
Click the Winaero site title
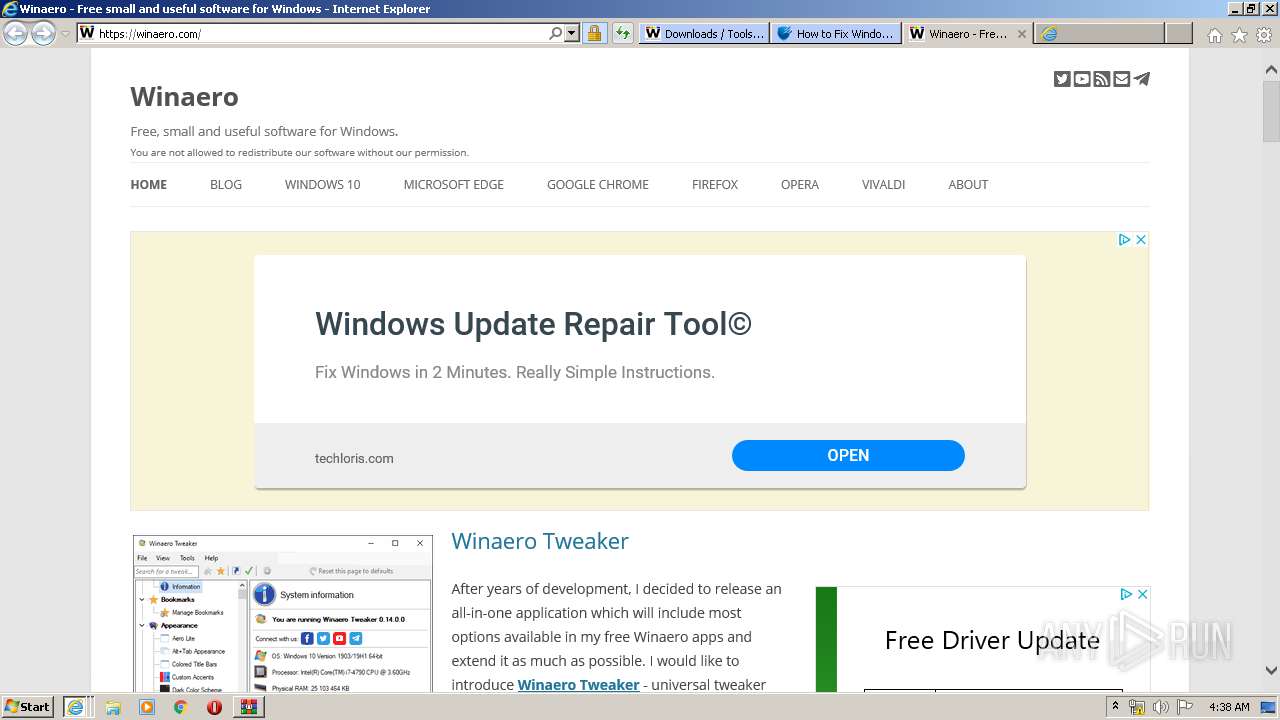pyautogui.click(x=184, y=97)
